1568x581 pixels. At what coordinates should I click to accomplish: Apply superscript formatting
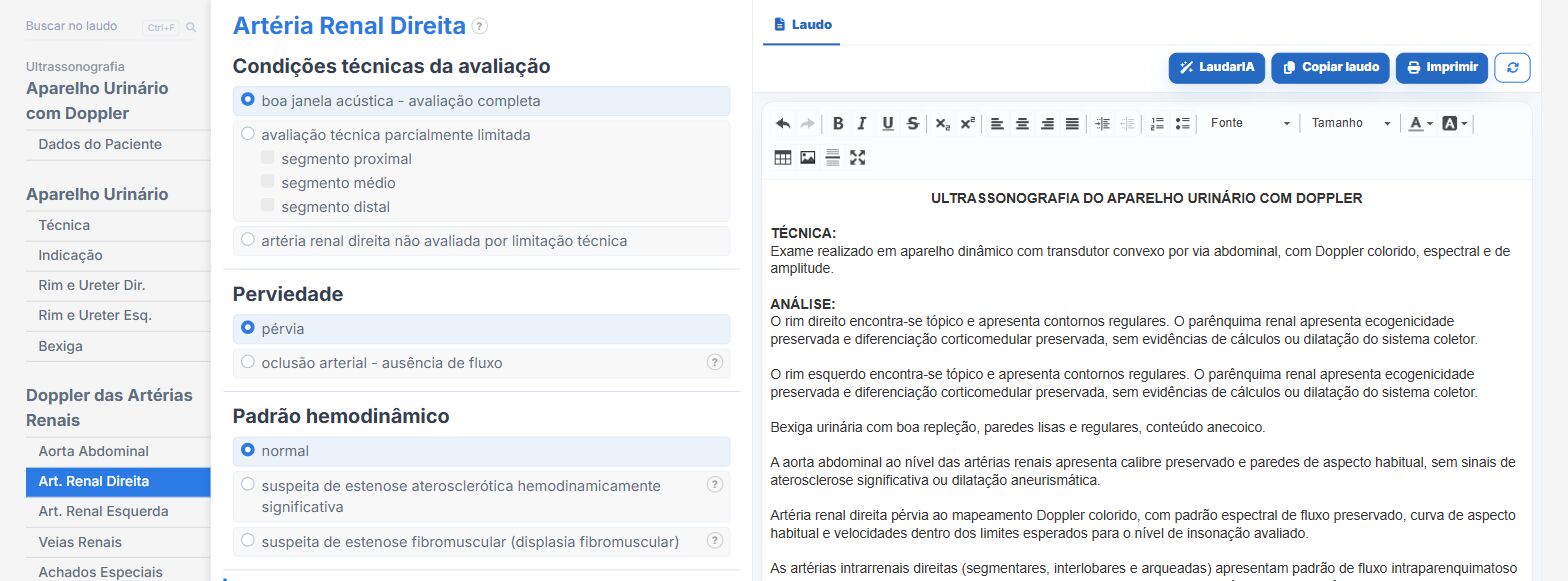967,123
